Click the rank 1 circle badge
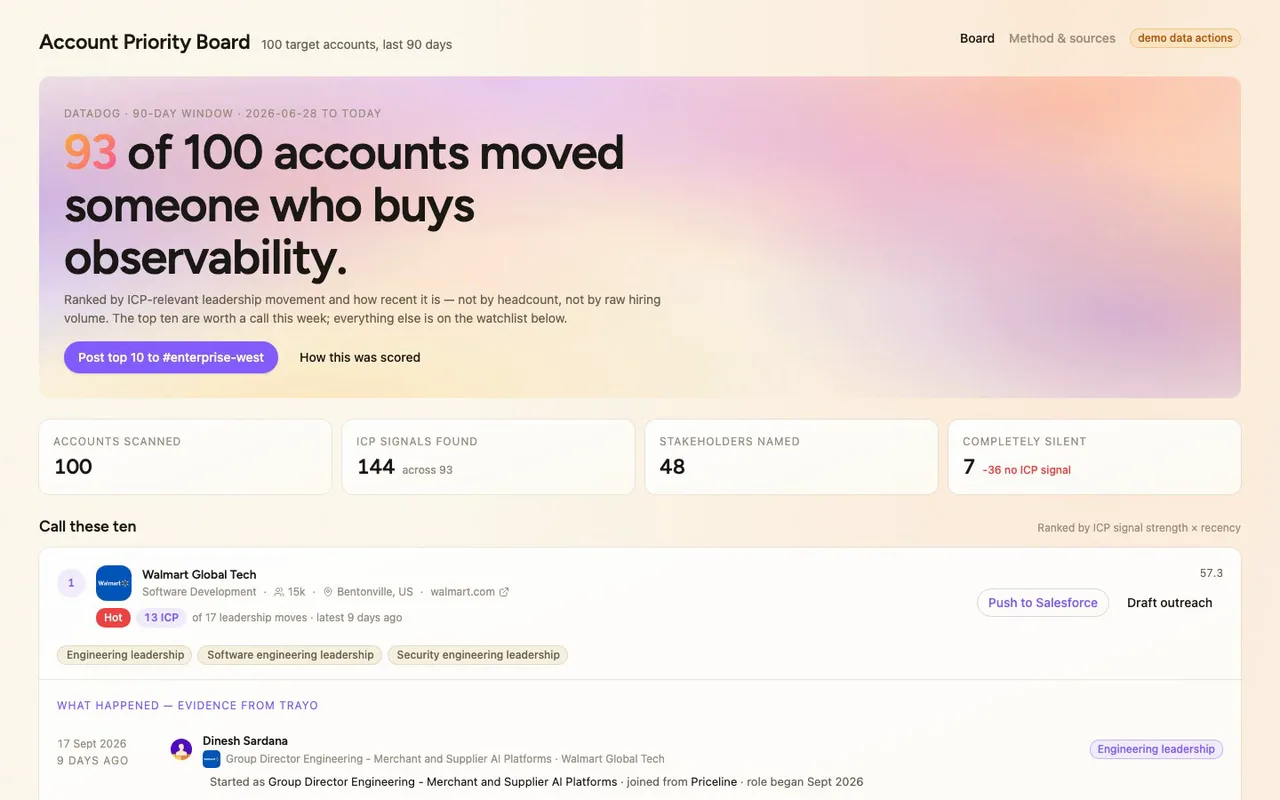1280x800 pixels. pos(71,583)
